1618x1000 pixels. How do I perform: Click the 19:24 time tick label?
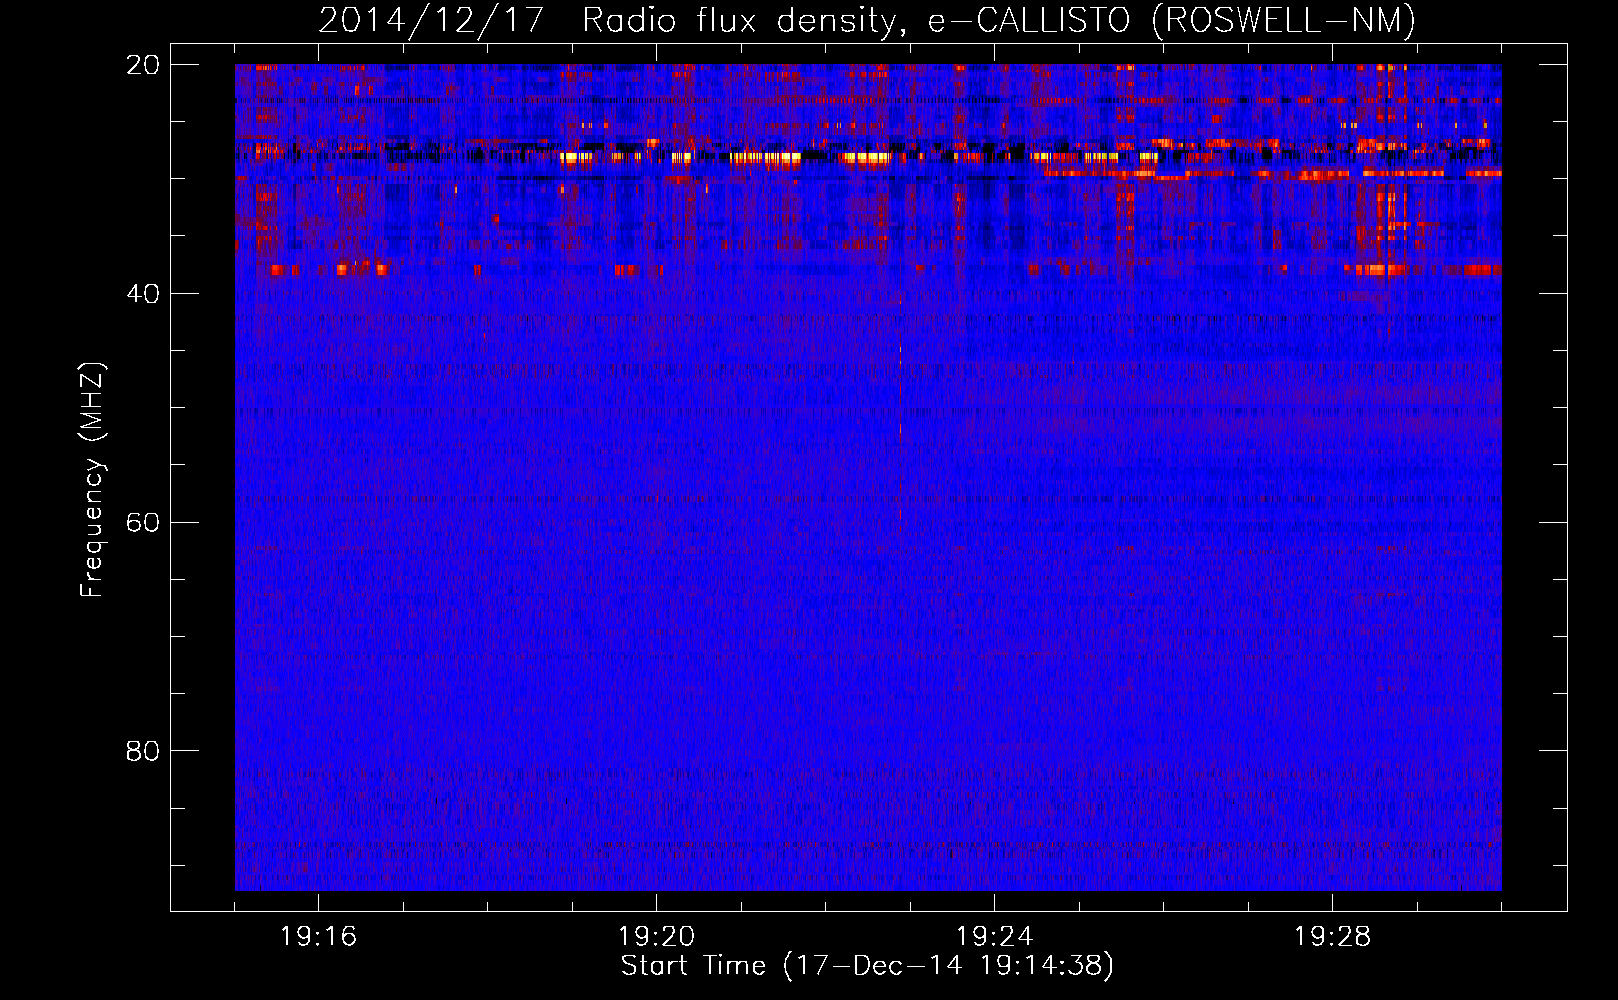pos(994,937)
